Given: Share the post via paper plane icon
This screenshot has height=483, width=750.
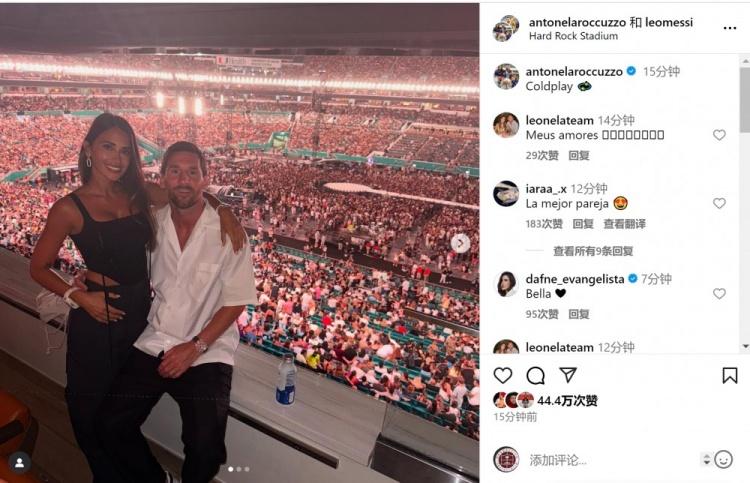Looking at the screenshot, I should pos(568,375).
